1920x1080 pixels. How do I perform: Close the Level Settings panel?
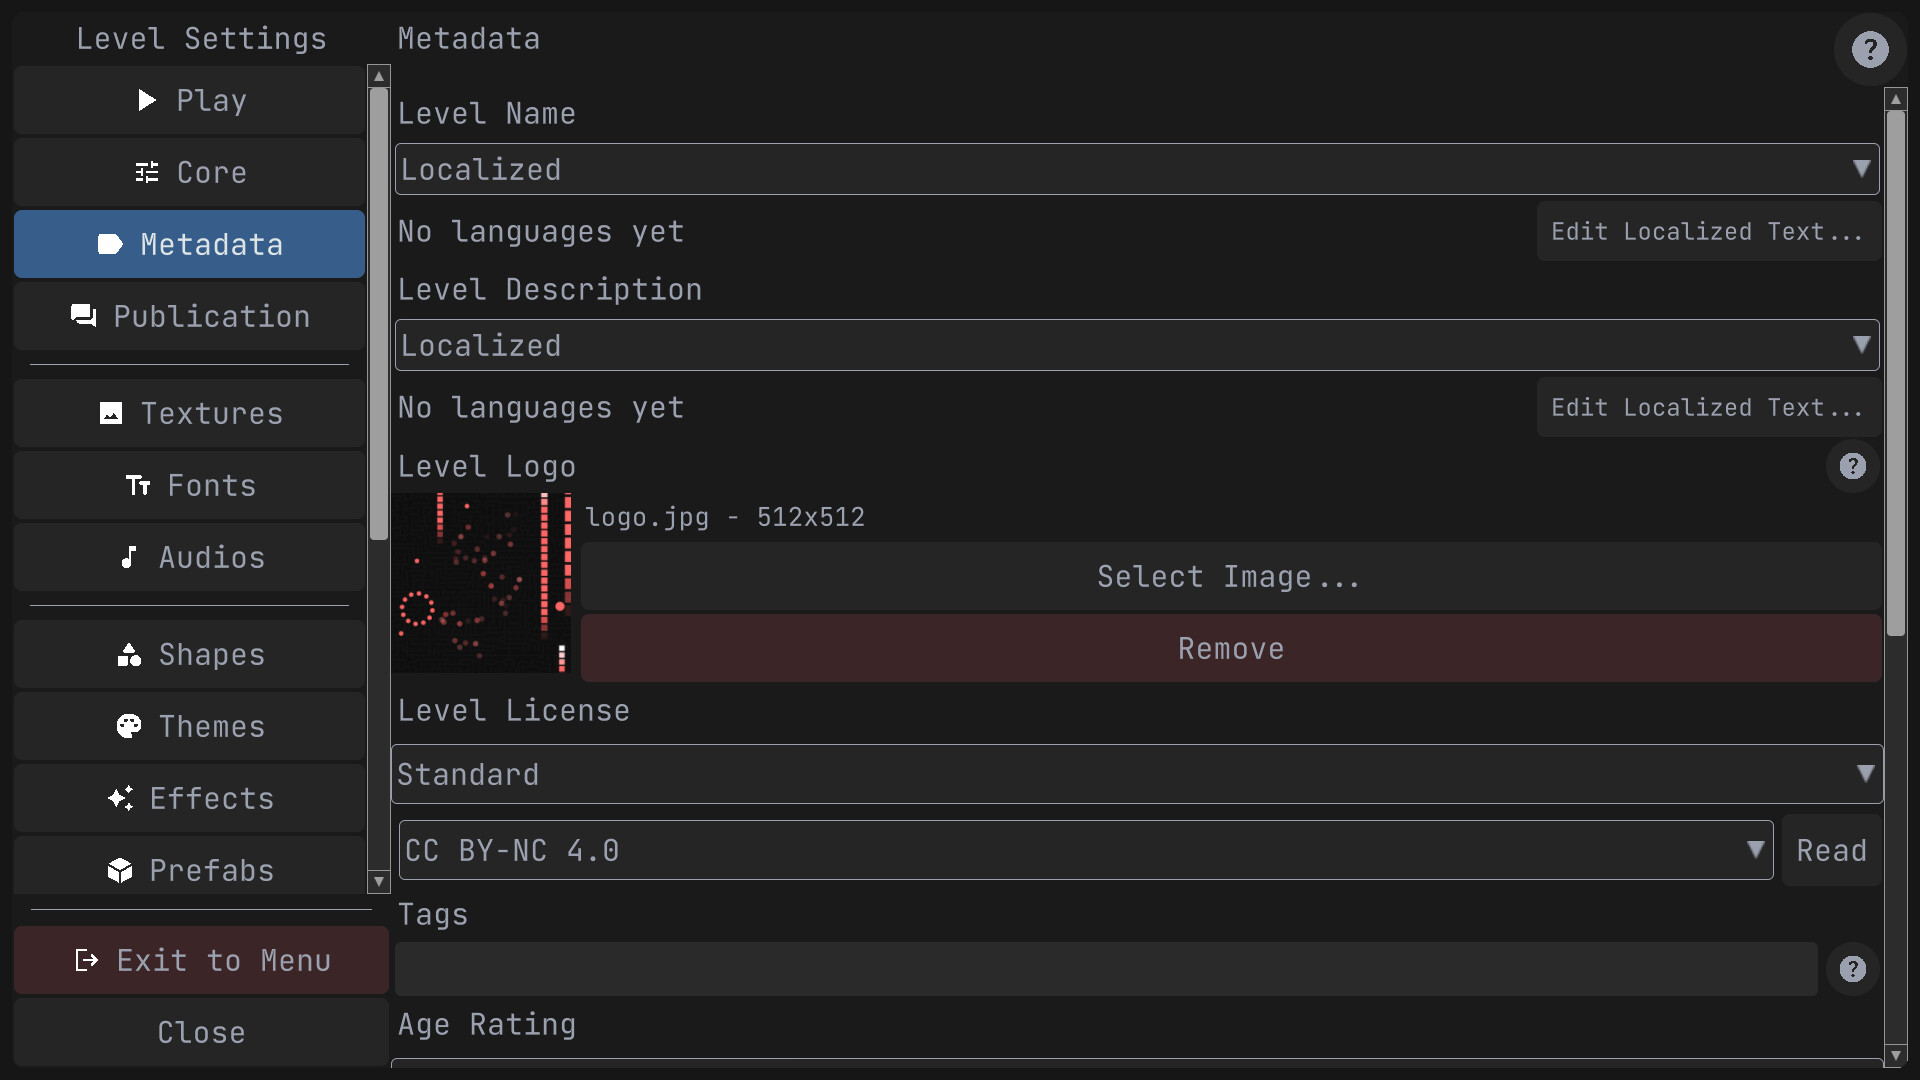201,1032
